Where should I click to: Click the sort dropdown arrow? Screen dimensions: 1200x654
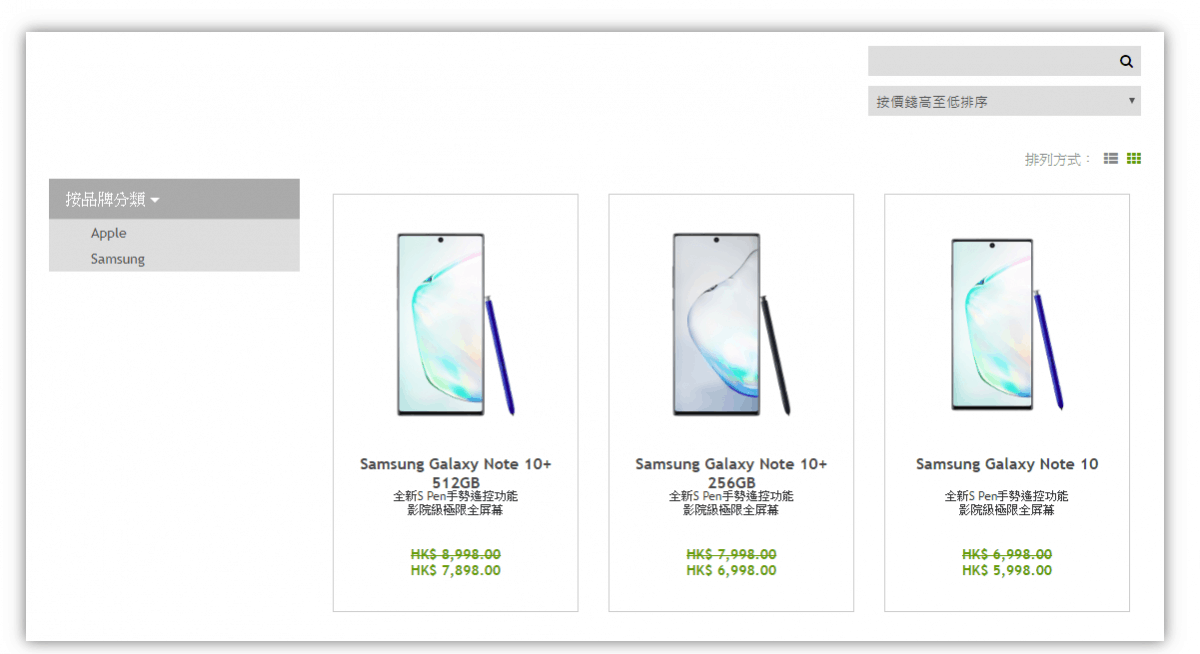pyautogui.click(x=1132, y=100)
